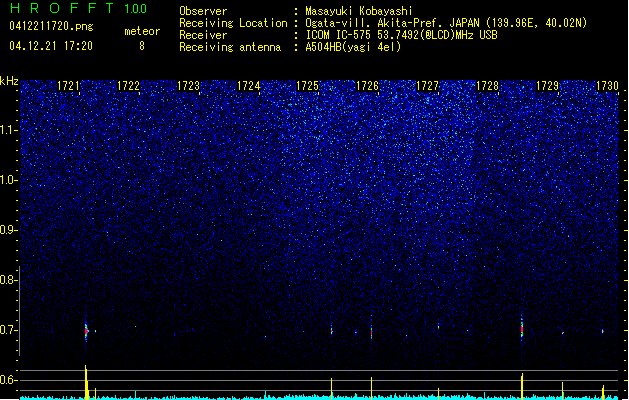The height and width of the screenshot is (400, 629).
Task: Click the 1.0 kHz frequency label
Action: pyautogui.click(x=9, y=180)
